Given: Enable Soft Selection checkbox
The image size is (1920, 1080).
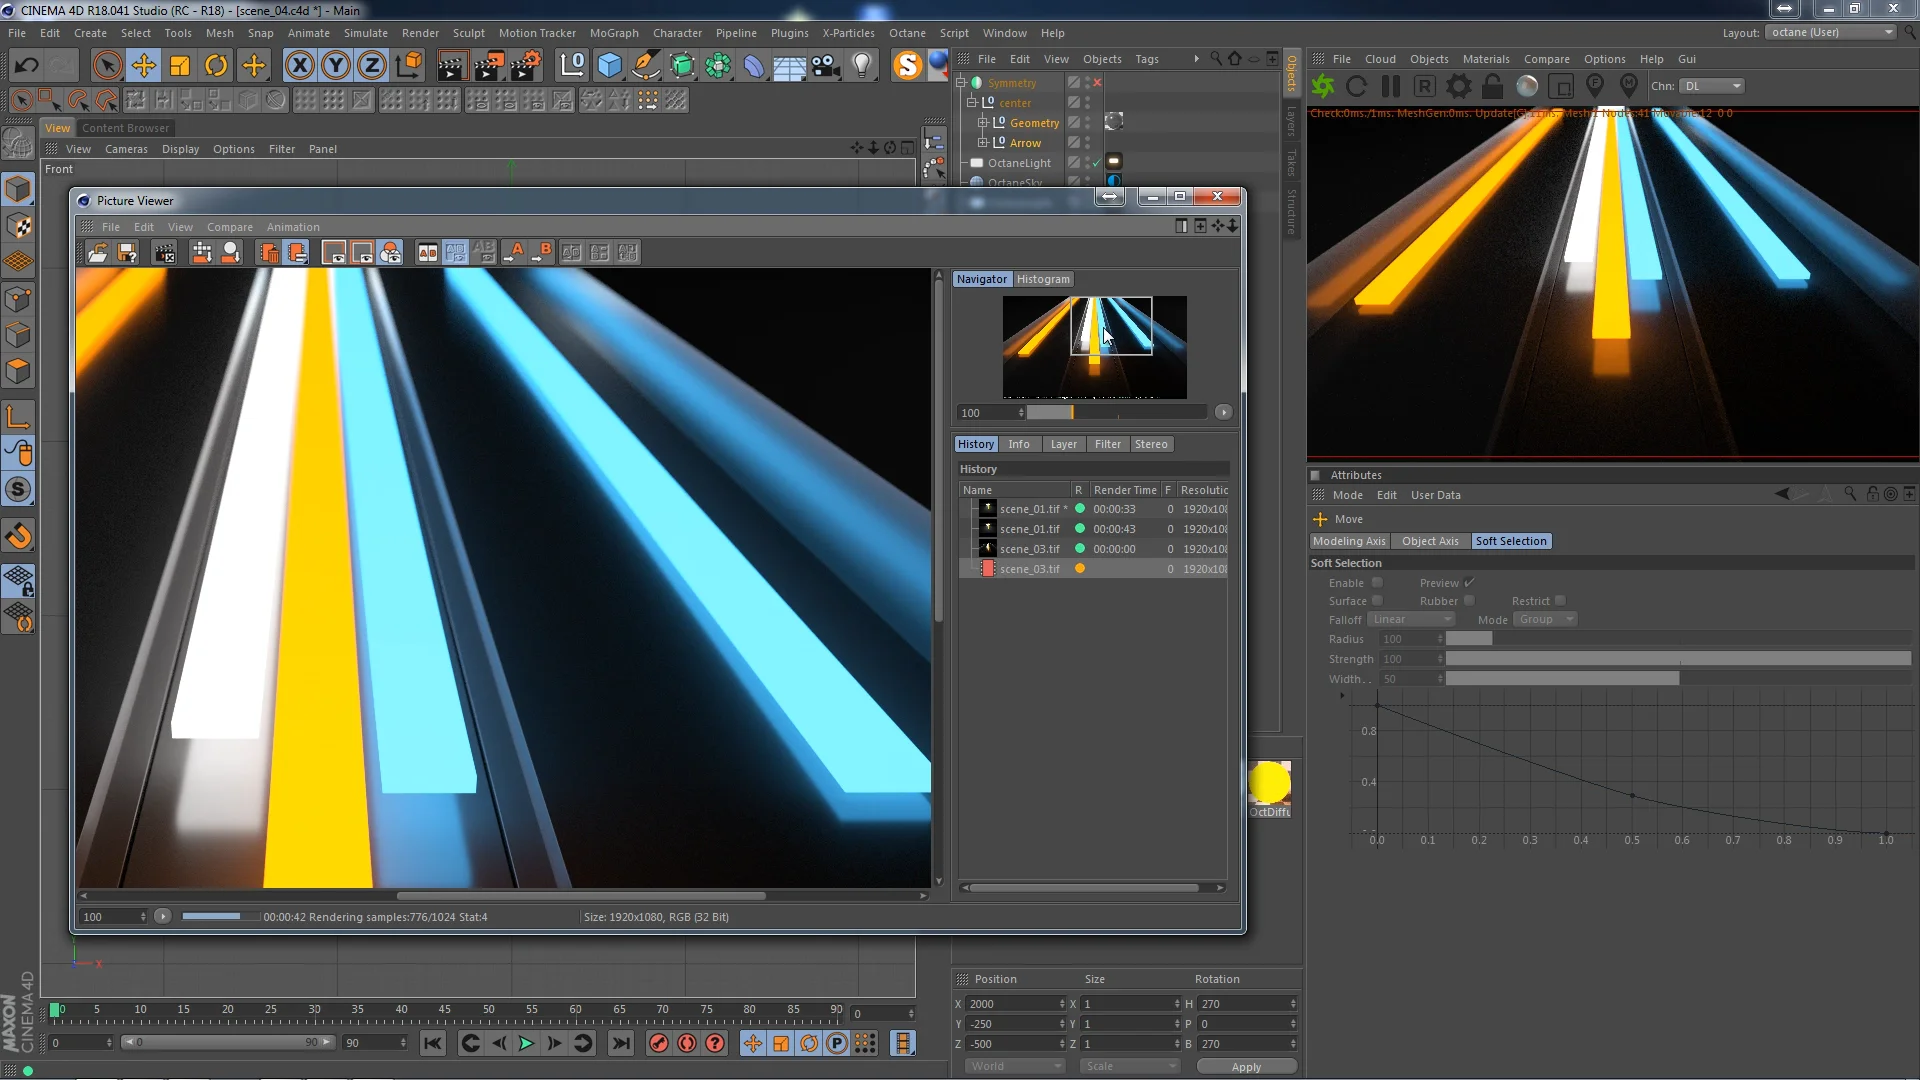Looking at the screenshot, I should (1377, 582).
